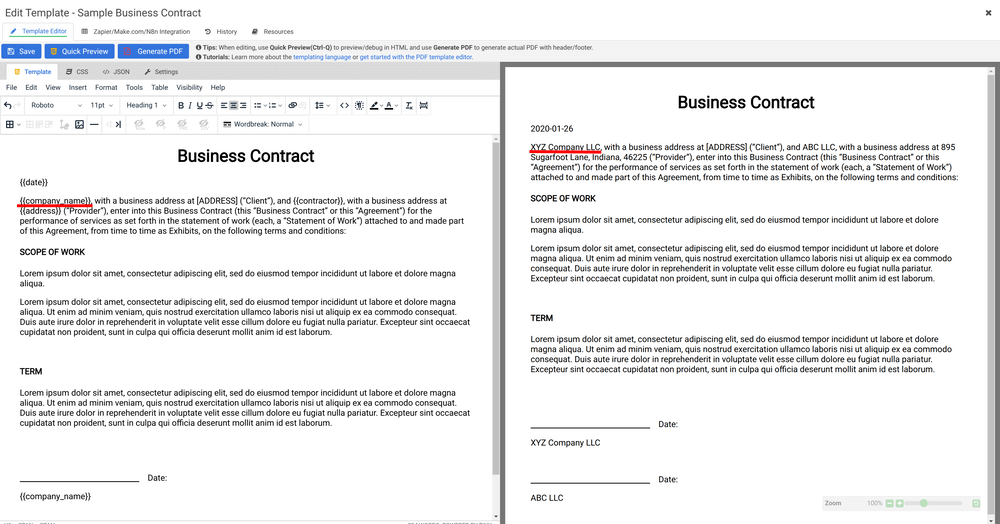Image resolution: width=1000 pixels, height=524 pixels.
Task: Open bullet list style dropdown arrow
Action: pos(264,105)
